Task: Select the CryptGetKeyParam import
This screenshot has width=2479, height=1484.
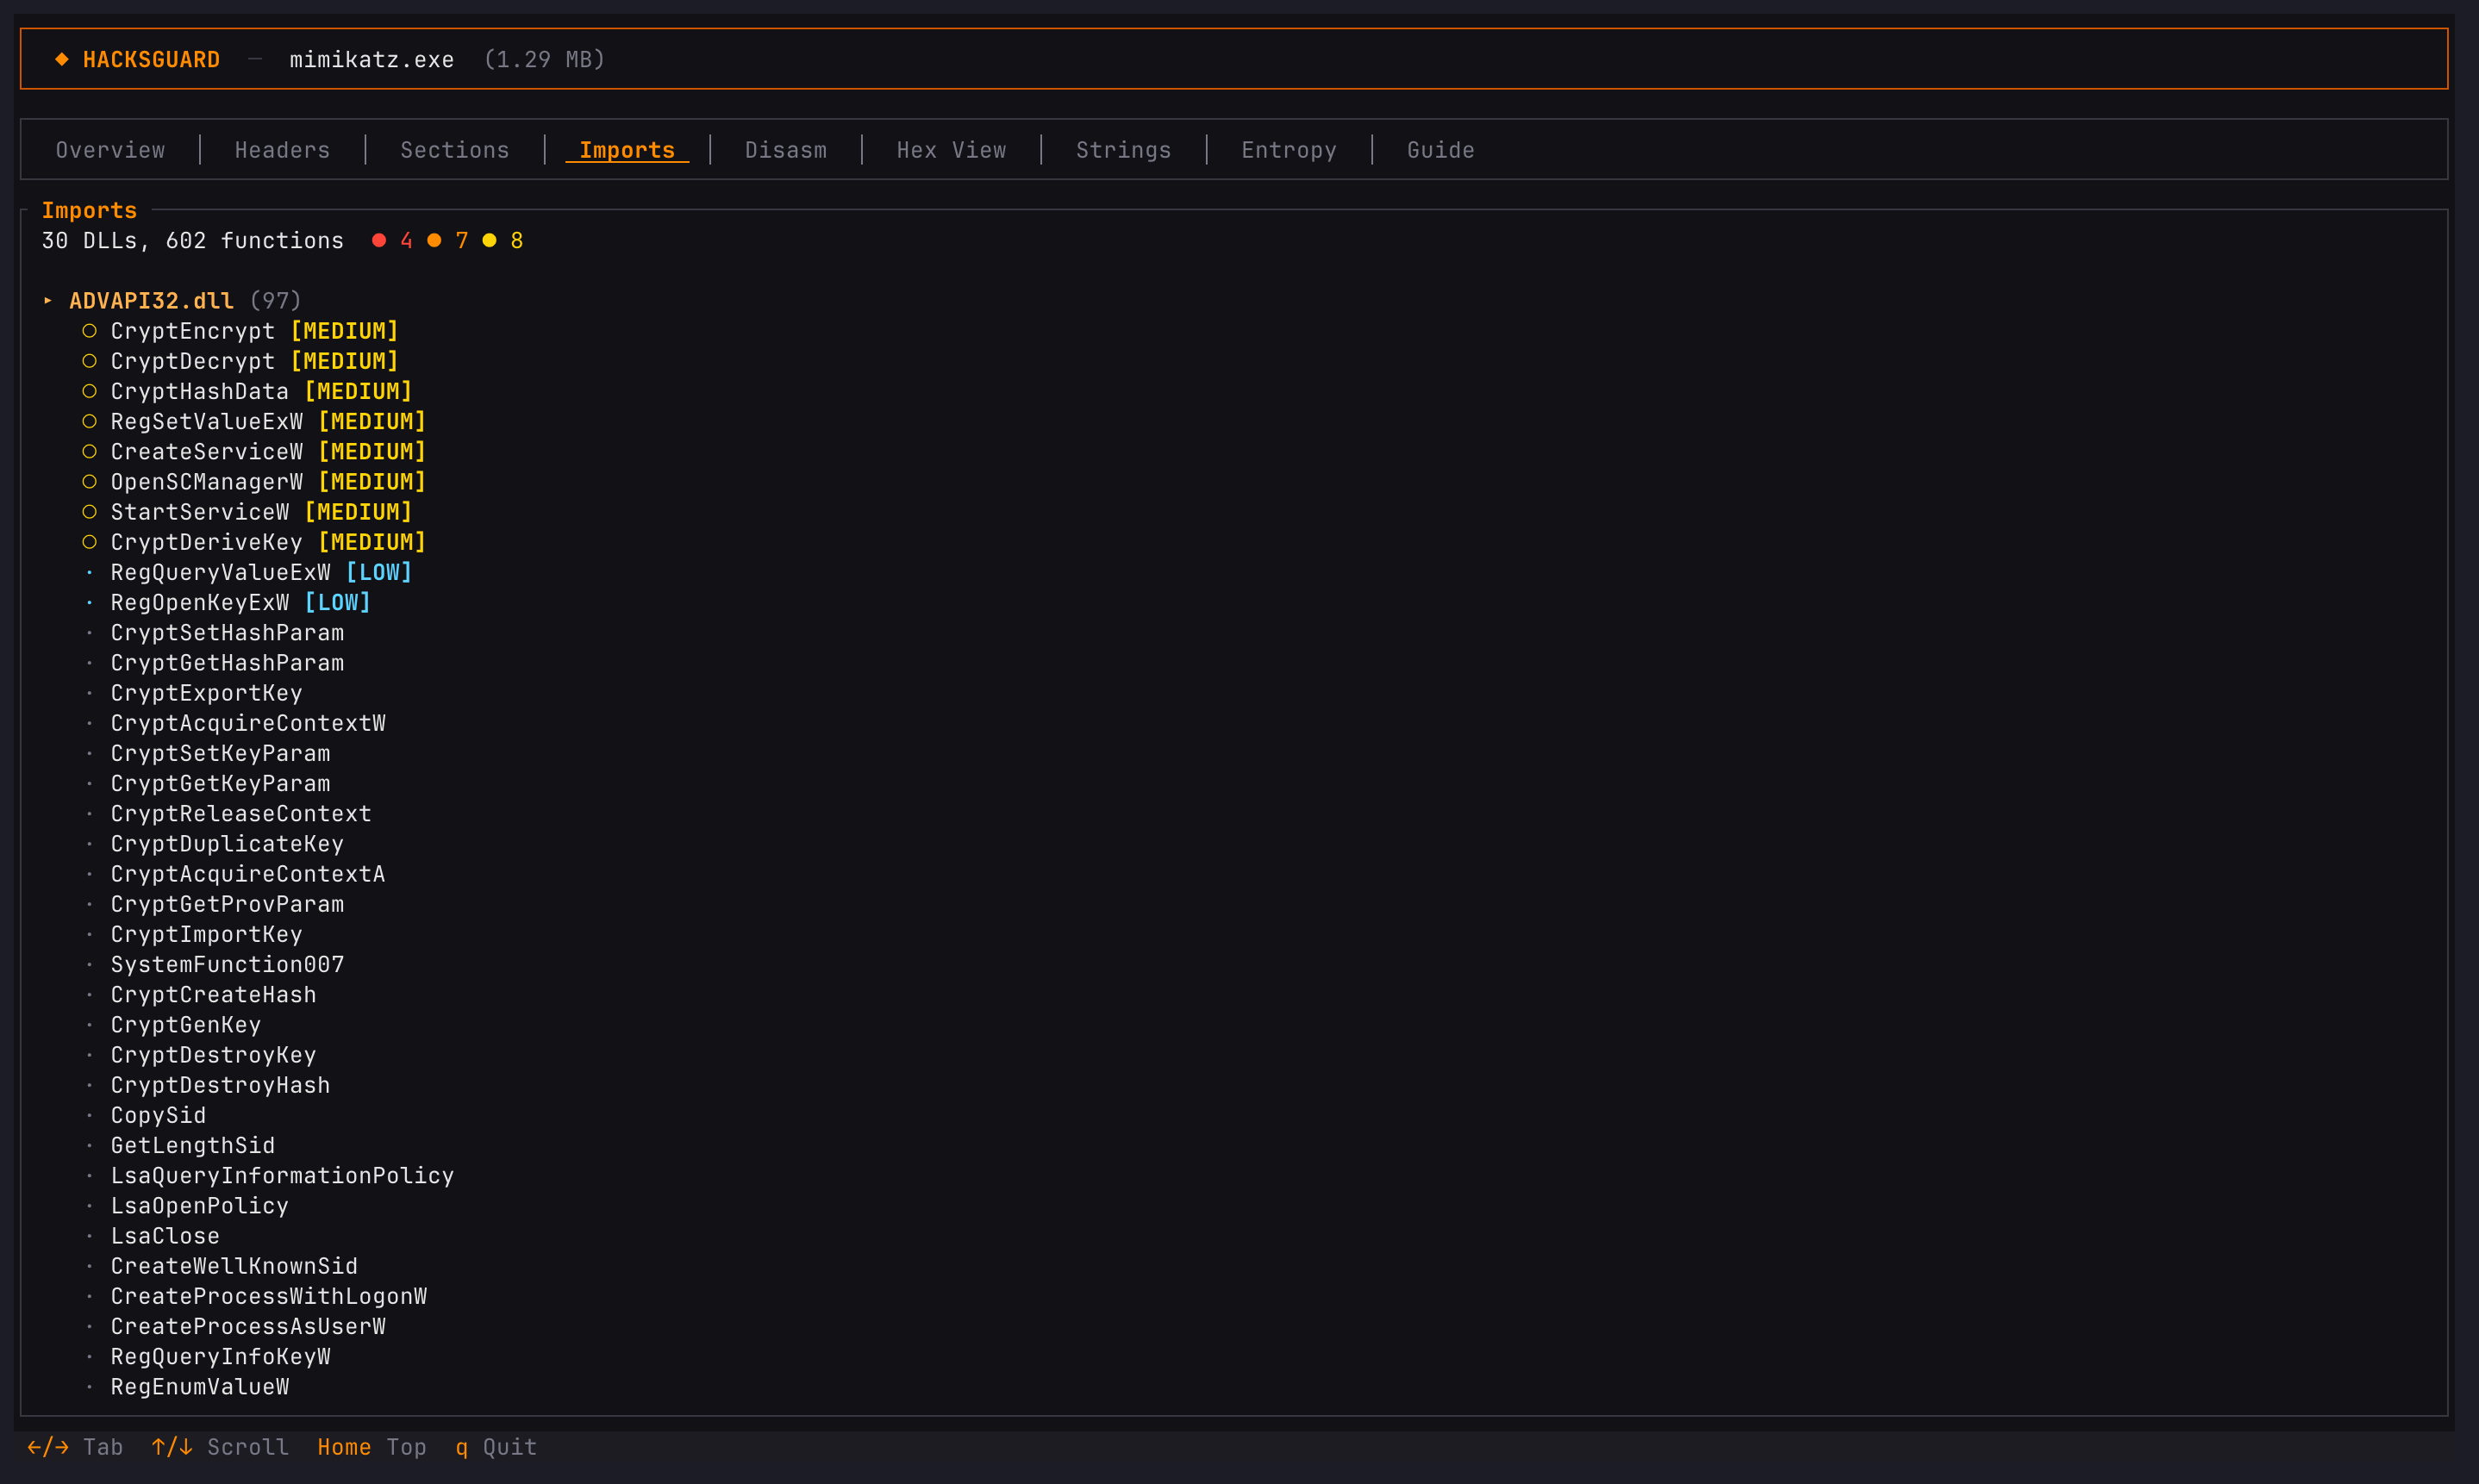Action: (220, 784)
